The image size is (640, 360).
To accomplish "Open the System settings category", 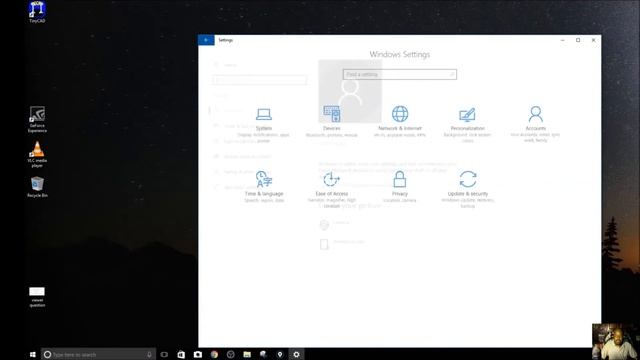I will point(264,124).
